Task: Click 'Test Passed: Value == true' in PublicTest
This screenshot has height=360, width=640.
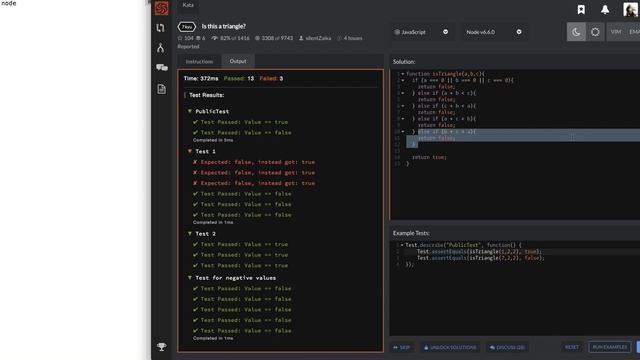Action: (240, 122)
